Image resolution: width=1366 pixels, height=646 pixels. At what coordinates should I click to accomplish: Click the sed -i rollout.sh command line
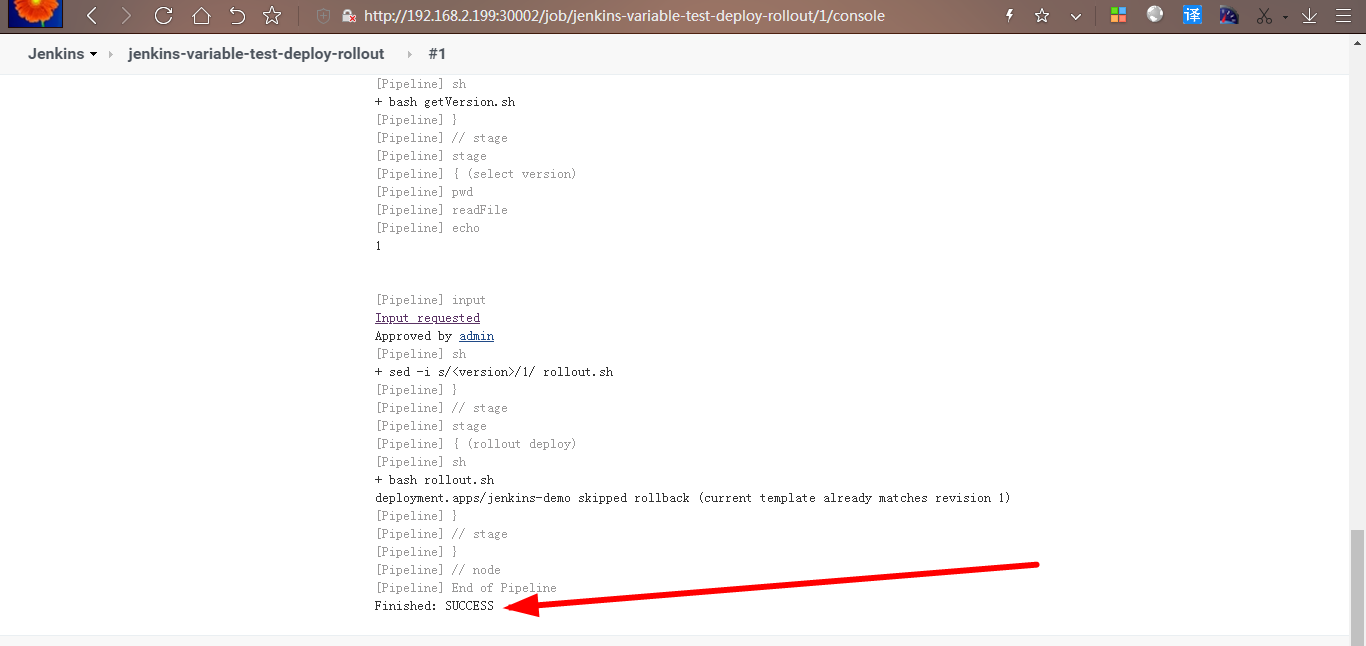494,372
